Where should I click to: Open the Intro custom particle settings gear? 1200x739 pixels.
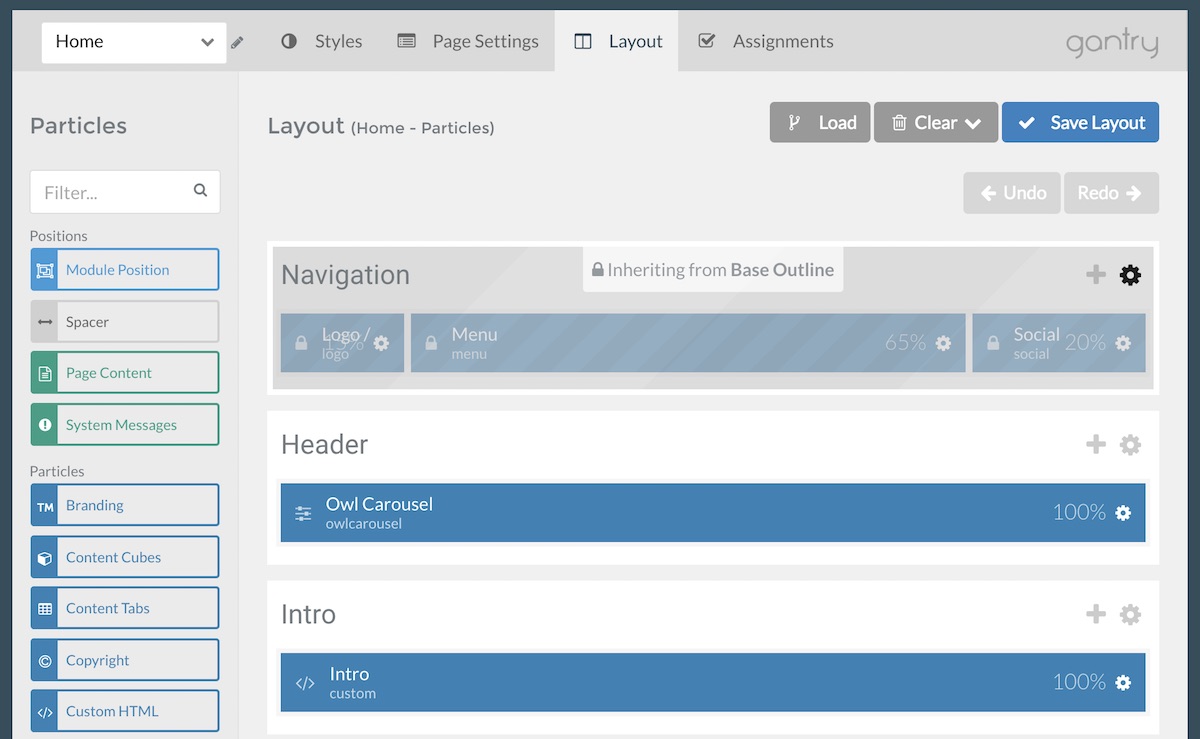[x=1123, y=683]
